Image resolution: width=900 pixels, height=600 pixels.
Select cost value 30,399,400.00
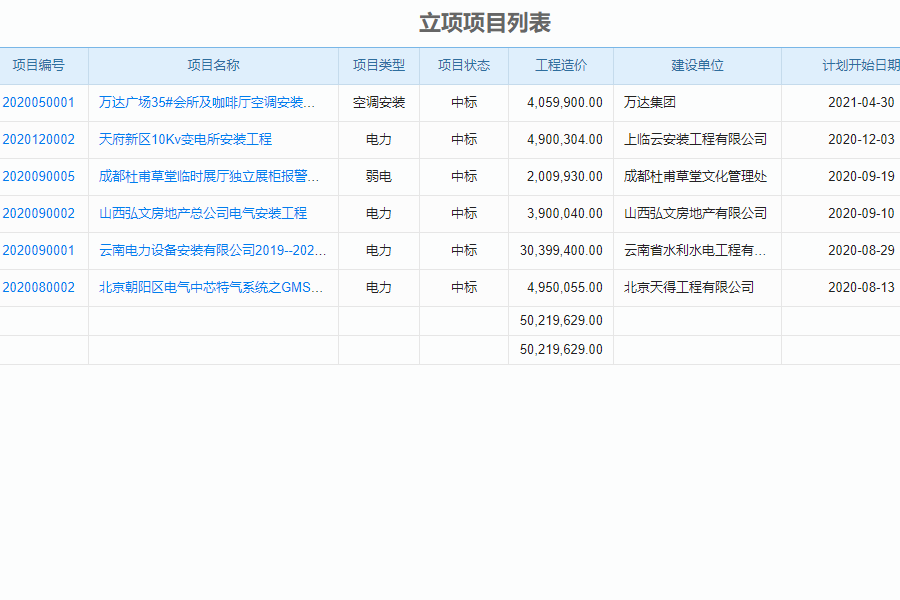tap(561, 251)
